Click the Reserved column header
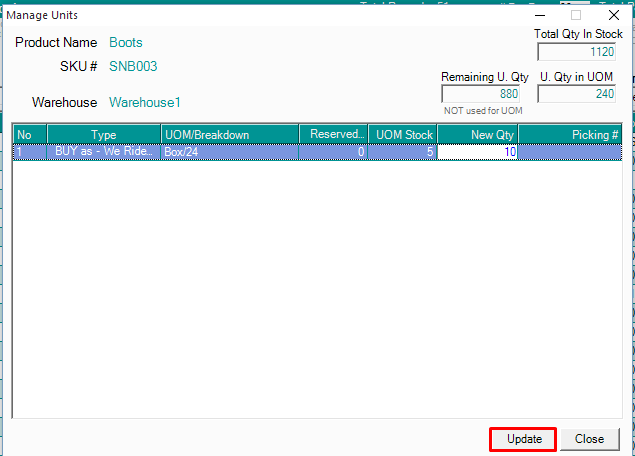 click(333, 135)
